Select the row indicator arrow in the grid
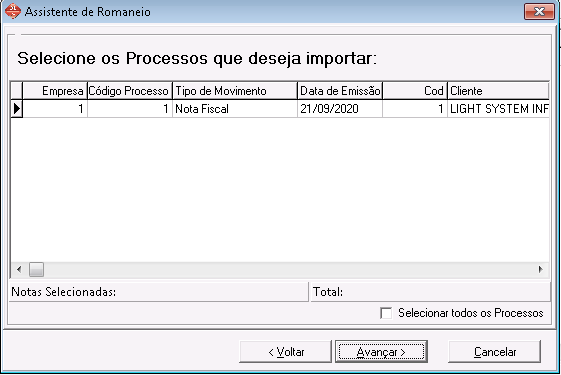Screen dimensions: 561x375 pos(17,108)
